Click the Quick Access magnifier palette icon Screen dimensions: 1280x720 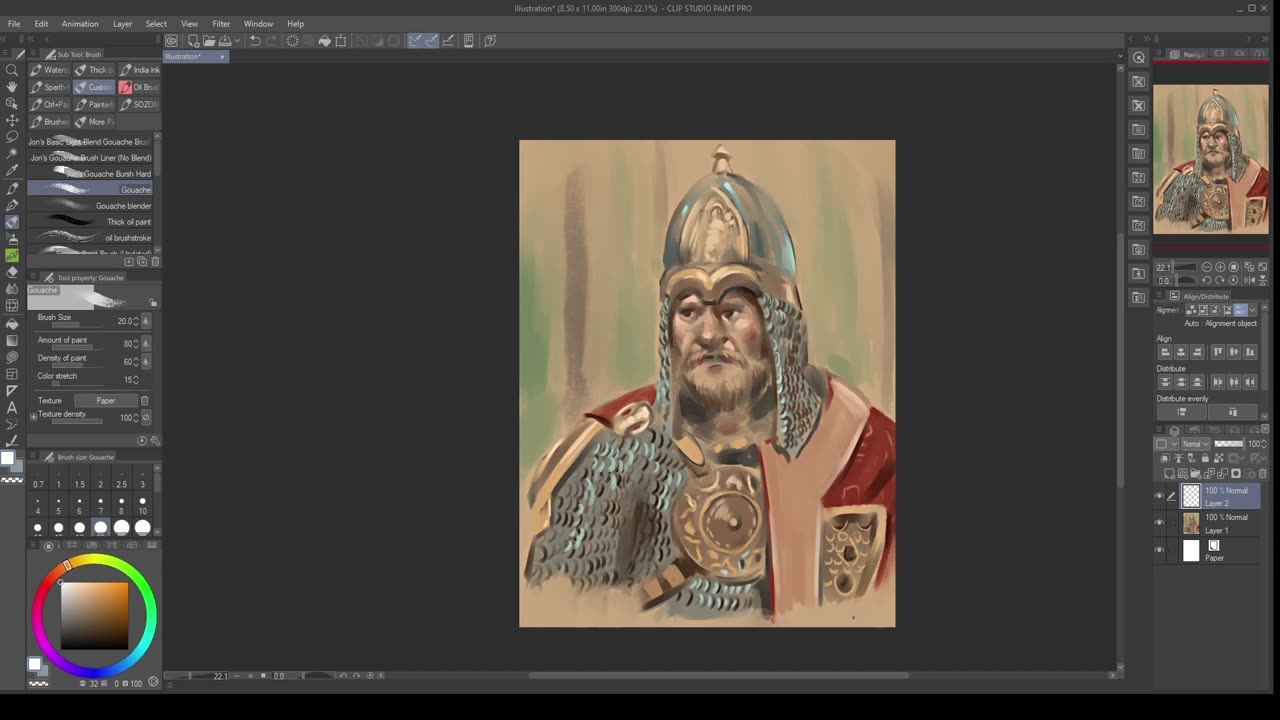pyautogui.click(x=1139, y=57)
